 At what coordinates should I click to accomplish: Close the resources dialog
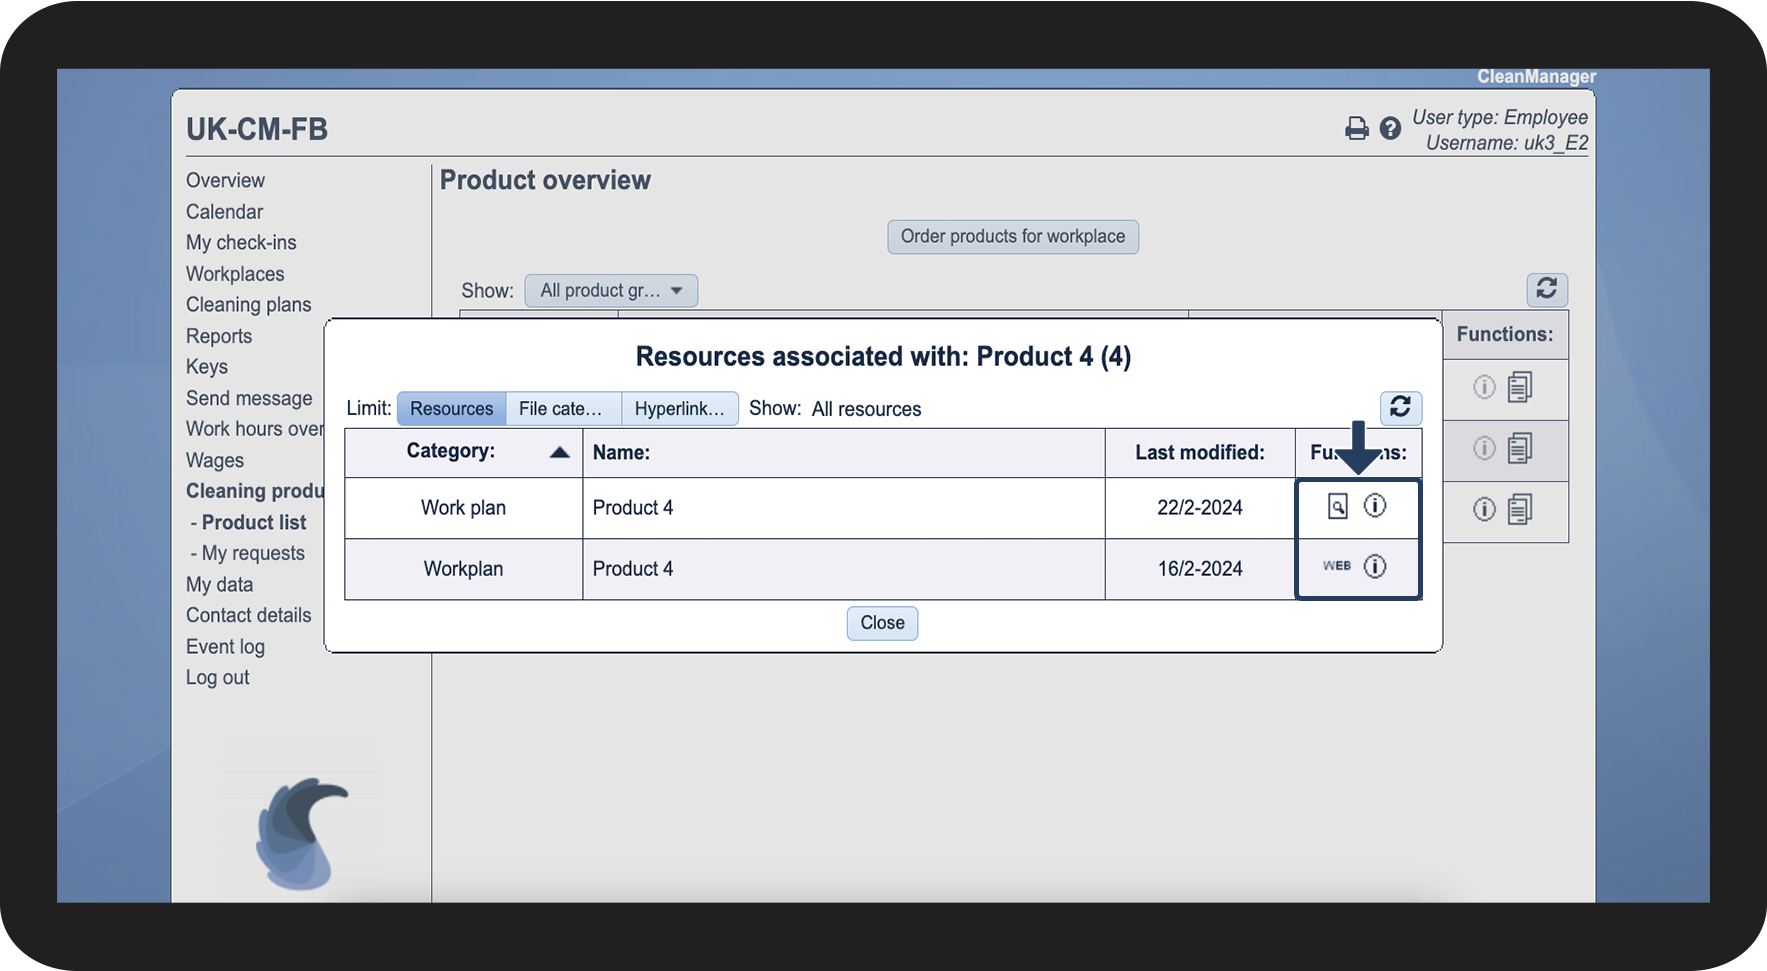[882, 623]
